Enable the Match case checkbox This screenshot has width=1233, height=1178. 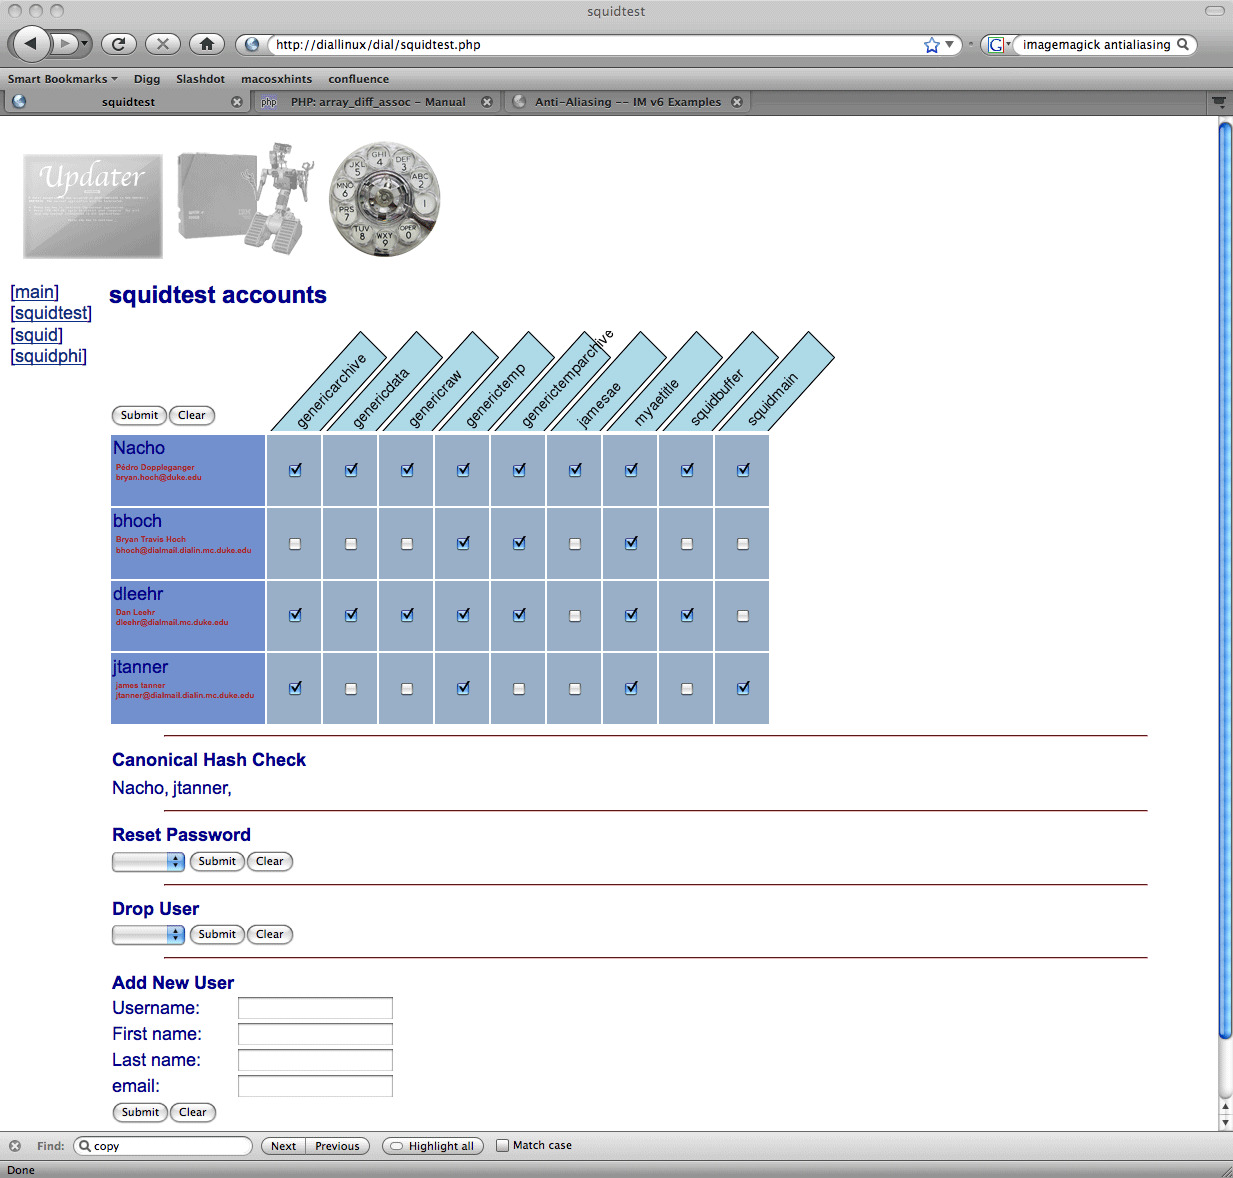coord(503,1146)
